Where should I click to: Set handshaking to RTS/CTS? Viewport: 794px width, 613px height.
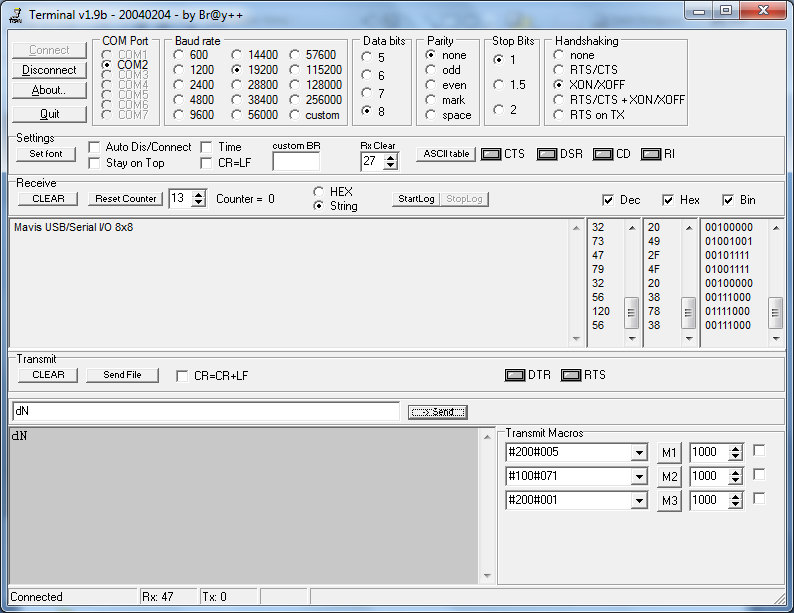point(559,70)
